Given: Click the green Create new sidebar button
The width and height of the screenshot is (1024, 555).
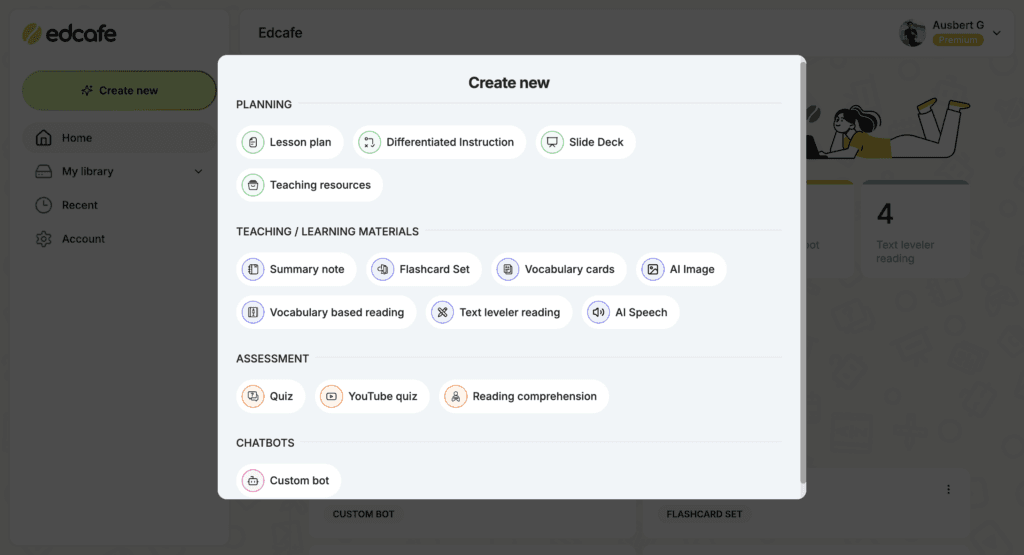Looking at the screenshot, I should pos(119,91).
